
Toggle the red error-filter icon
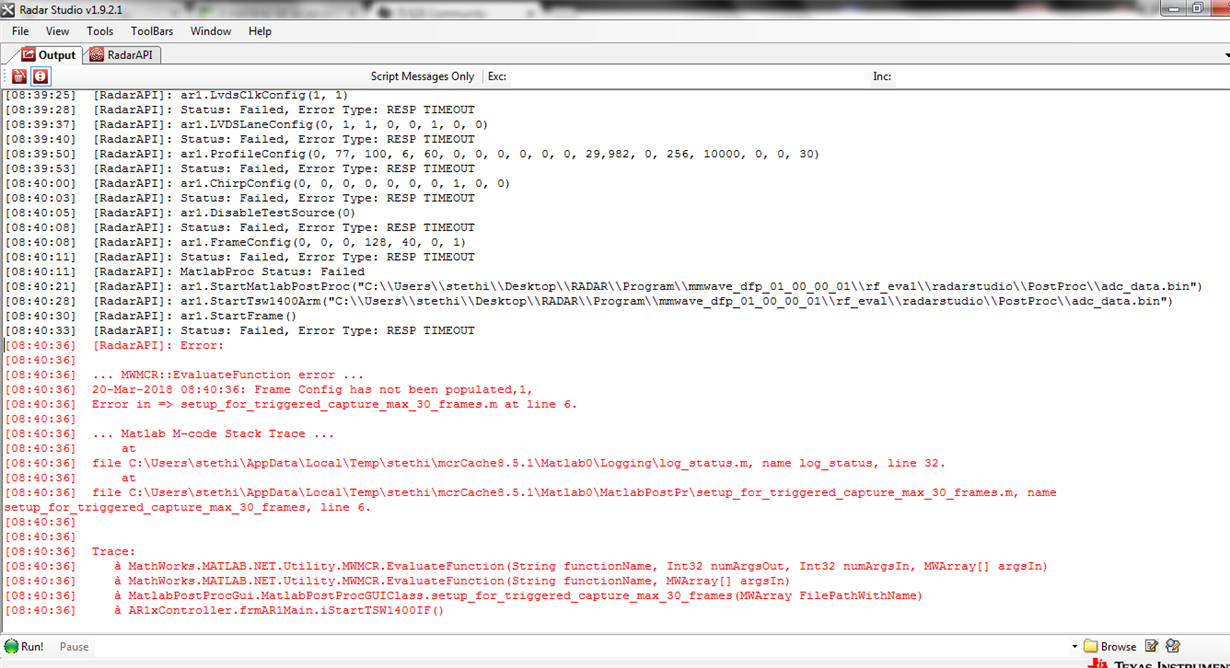(x=40, y=76)
